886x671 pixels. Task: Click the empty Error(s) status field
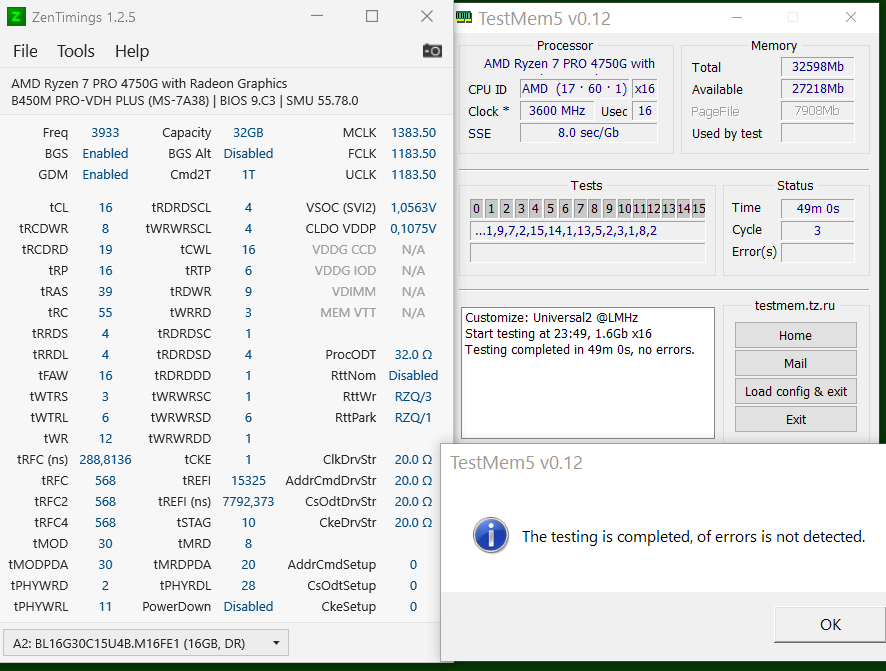pos(817,252)
